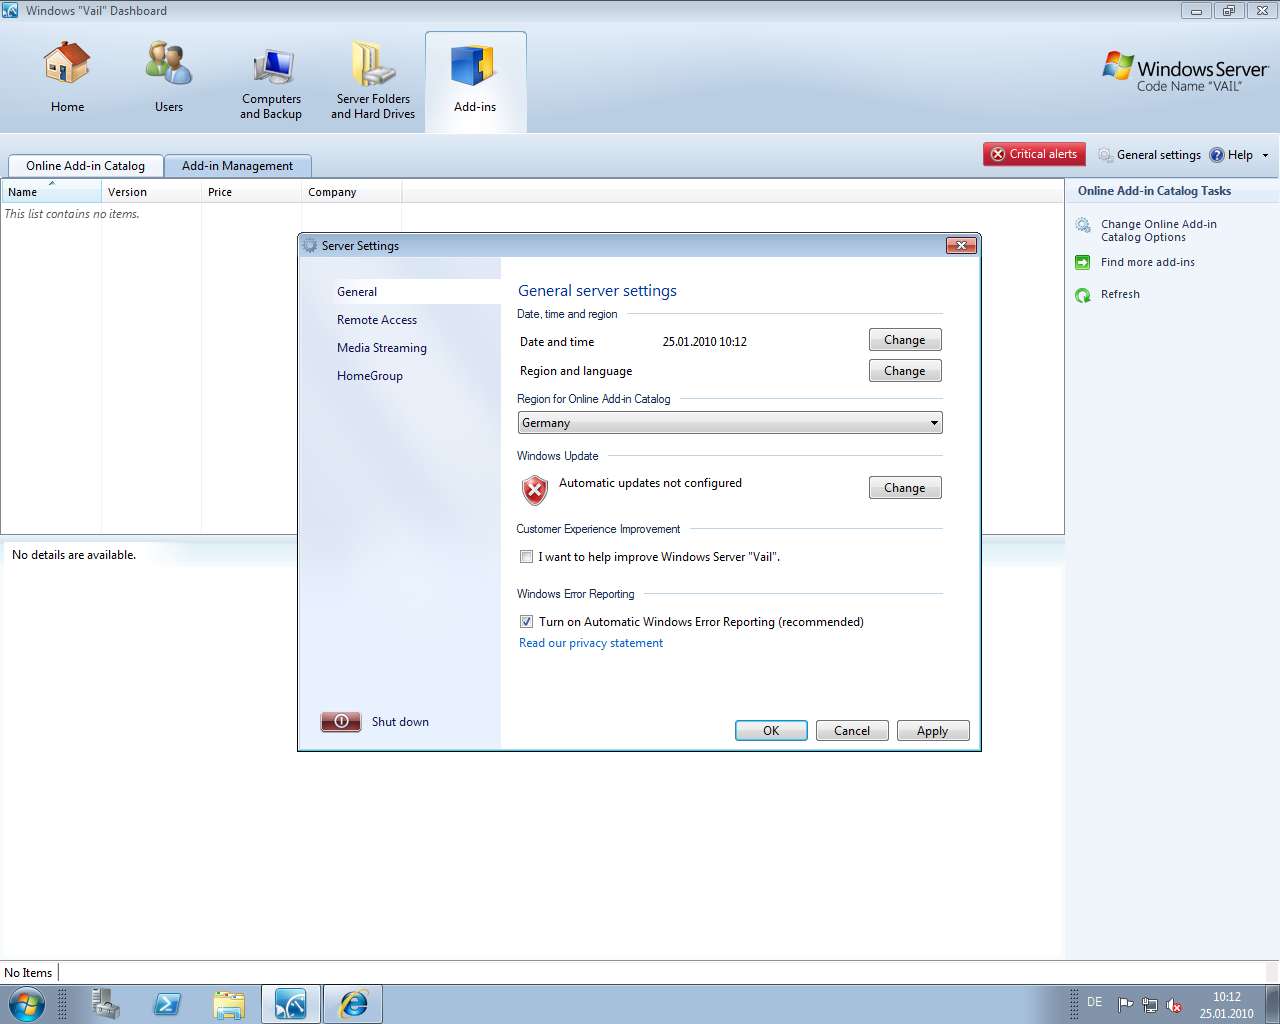Click the Critical alerts button
The height and width of the screenshot is (1024, 1280).
pos(1034,154)
